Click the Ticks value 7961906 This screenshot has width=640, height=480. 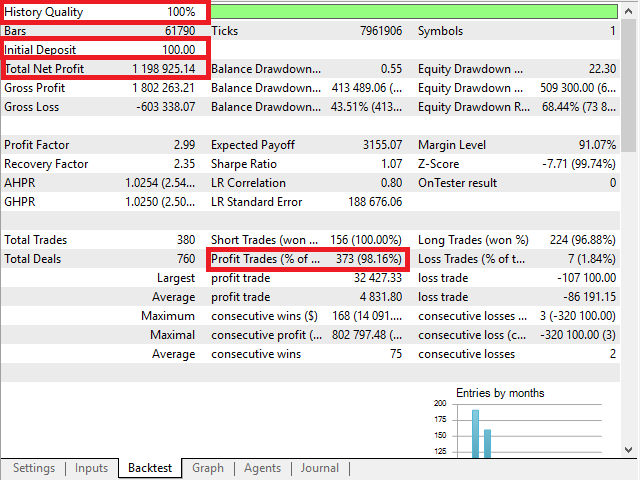pyautogui.click(x=381, y=31)
